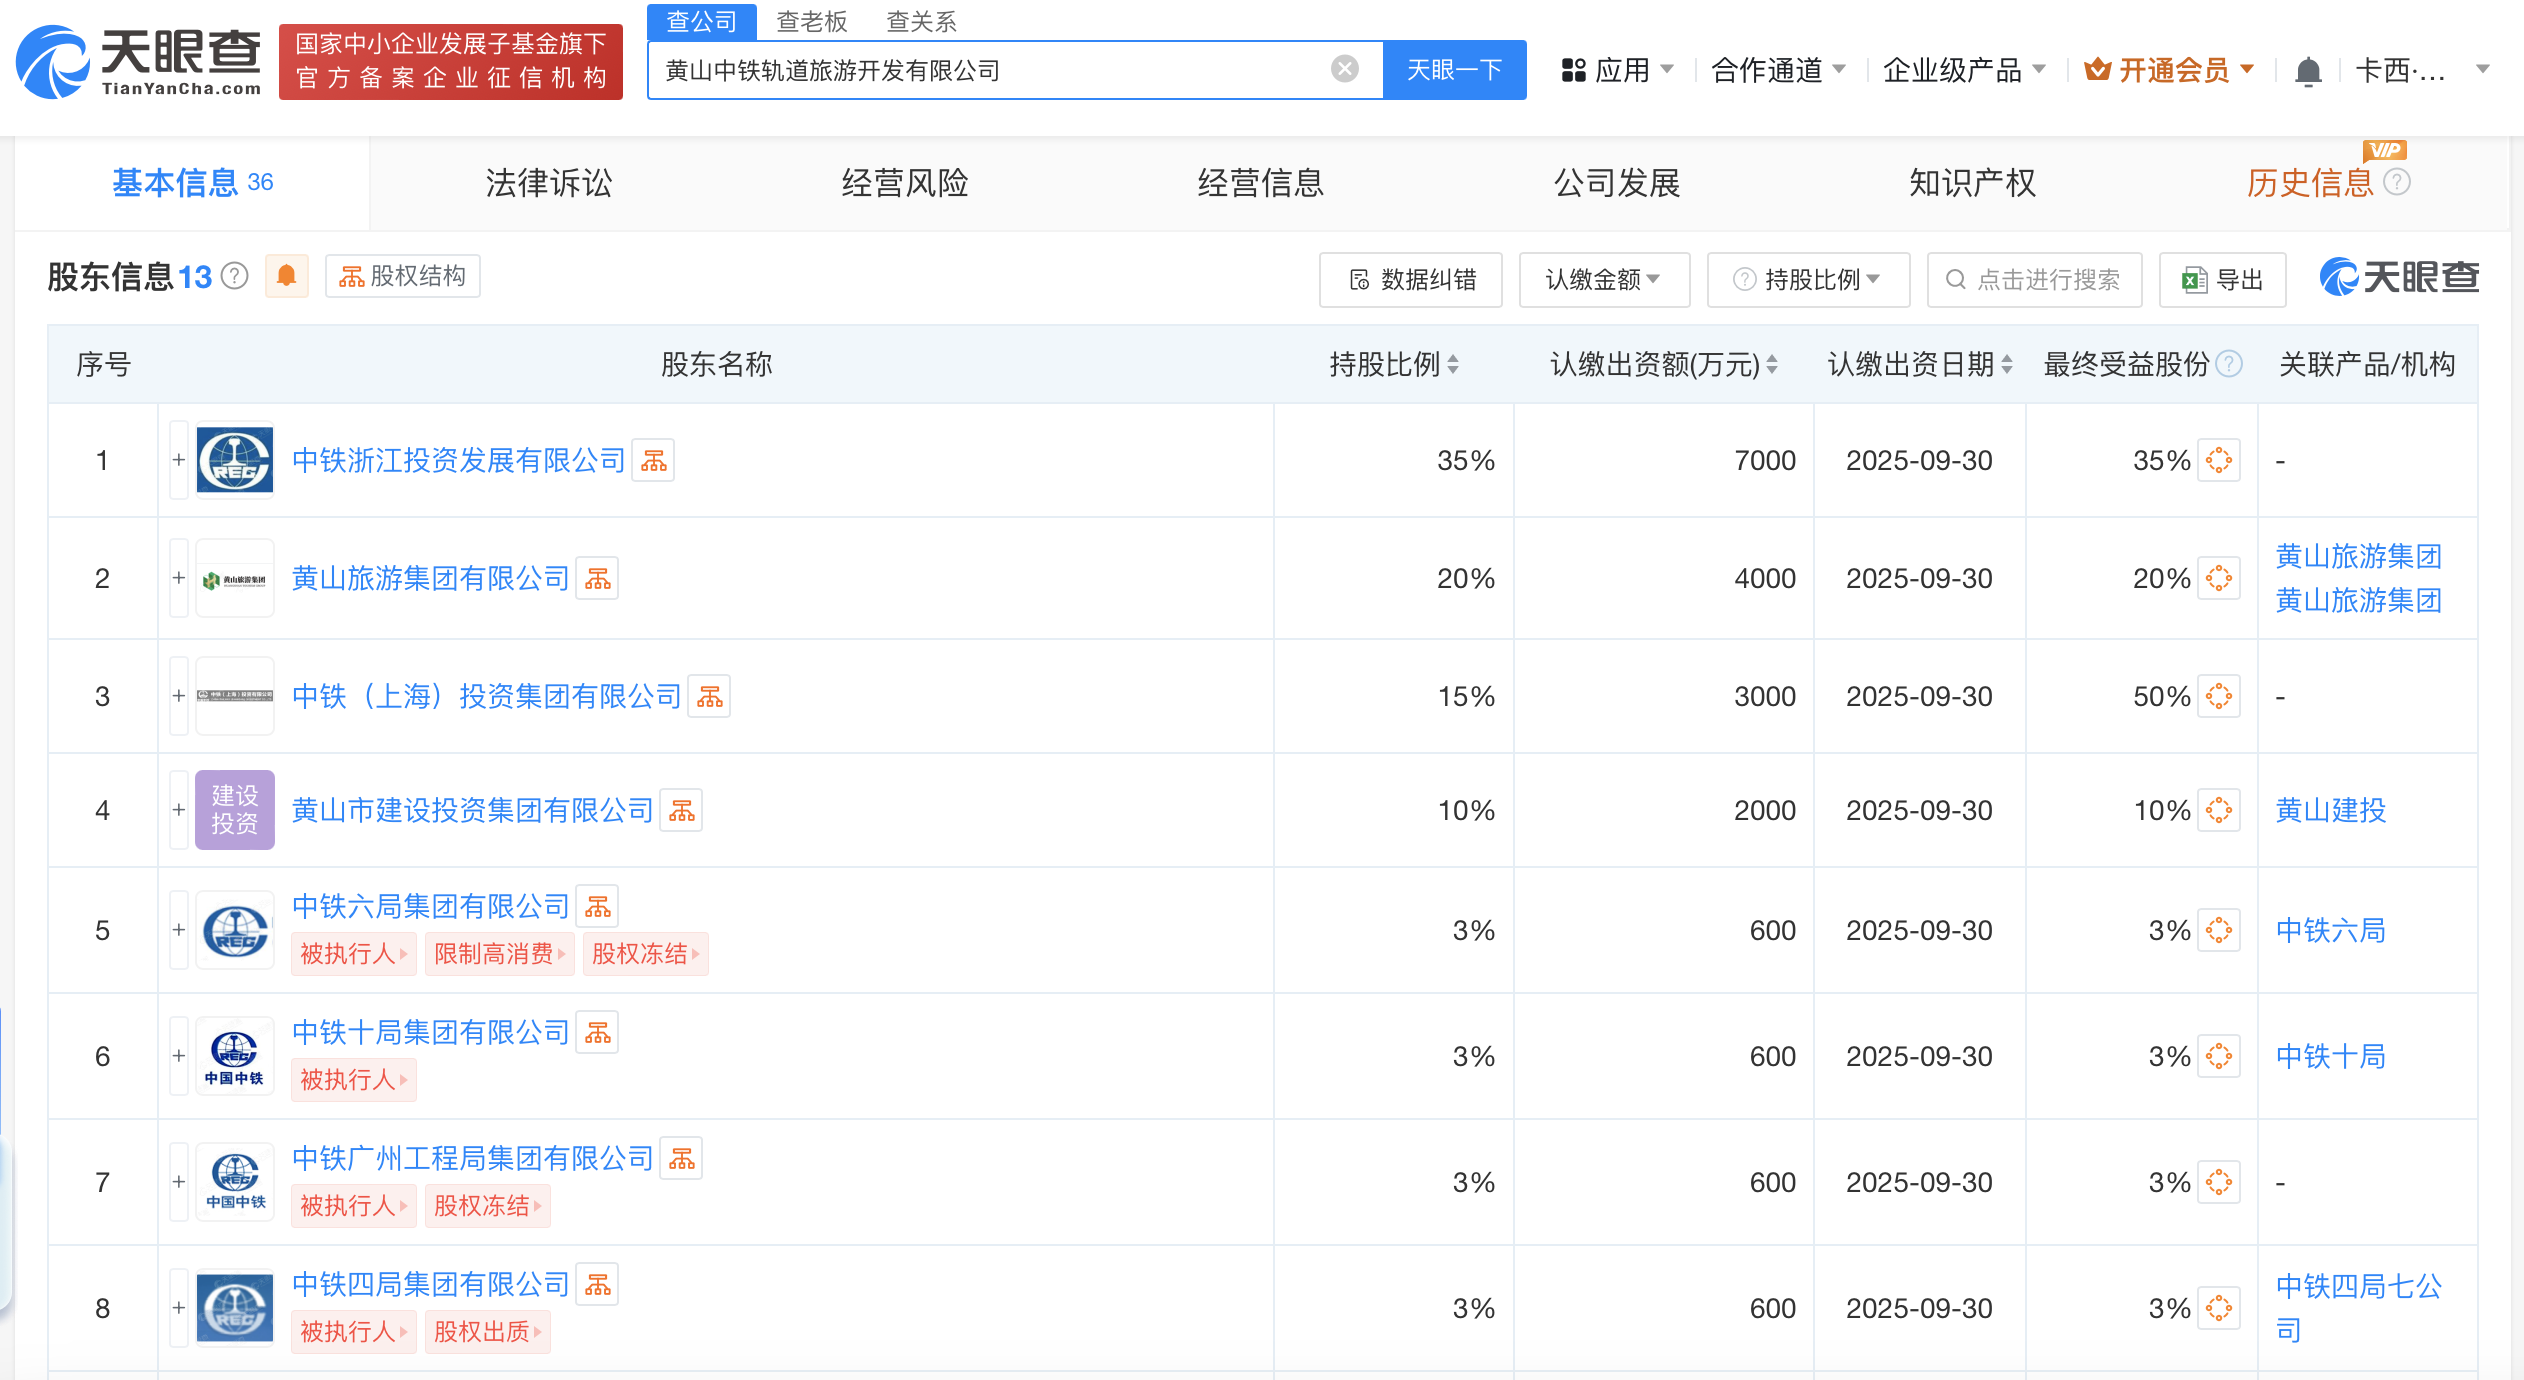The width and height of the screenshot is (2524, 1380).
Task: Open equity structure icon beside 中铁浙江投资发展有限公司
Action: [x=654, y=461]
